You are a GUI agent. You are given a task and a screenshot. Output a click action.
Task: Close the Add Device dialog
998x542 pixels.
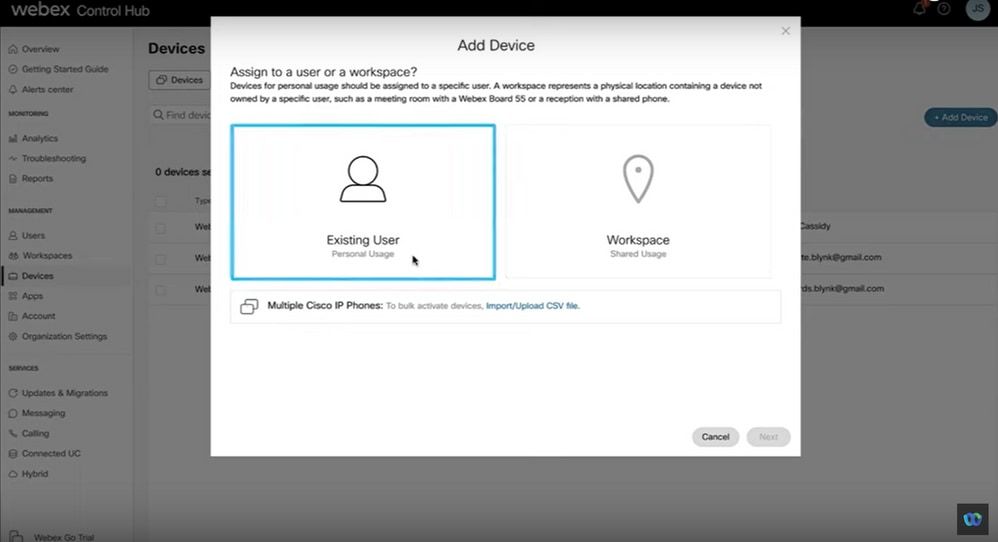(785, 31)
